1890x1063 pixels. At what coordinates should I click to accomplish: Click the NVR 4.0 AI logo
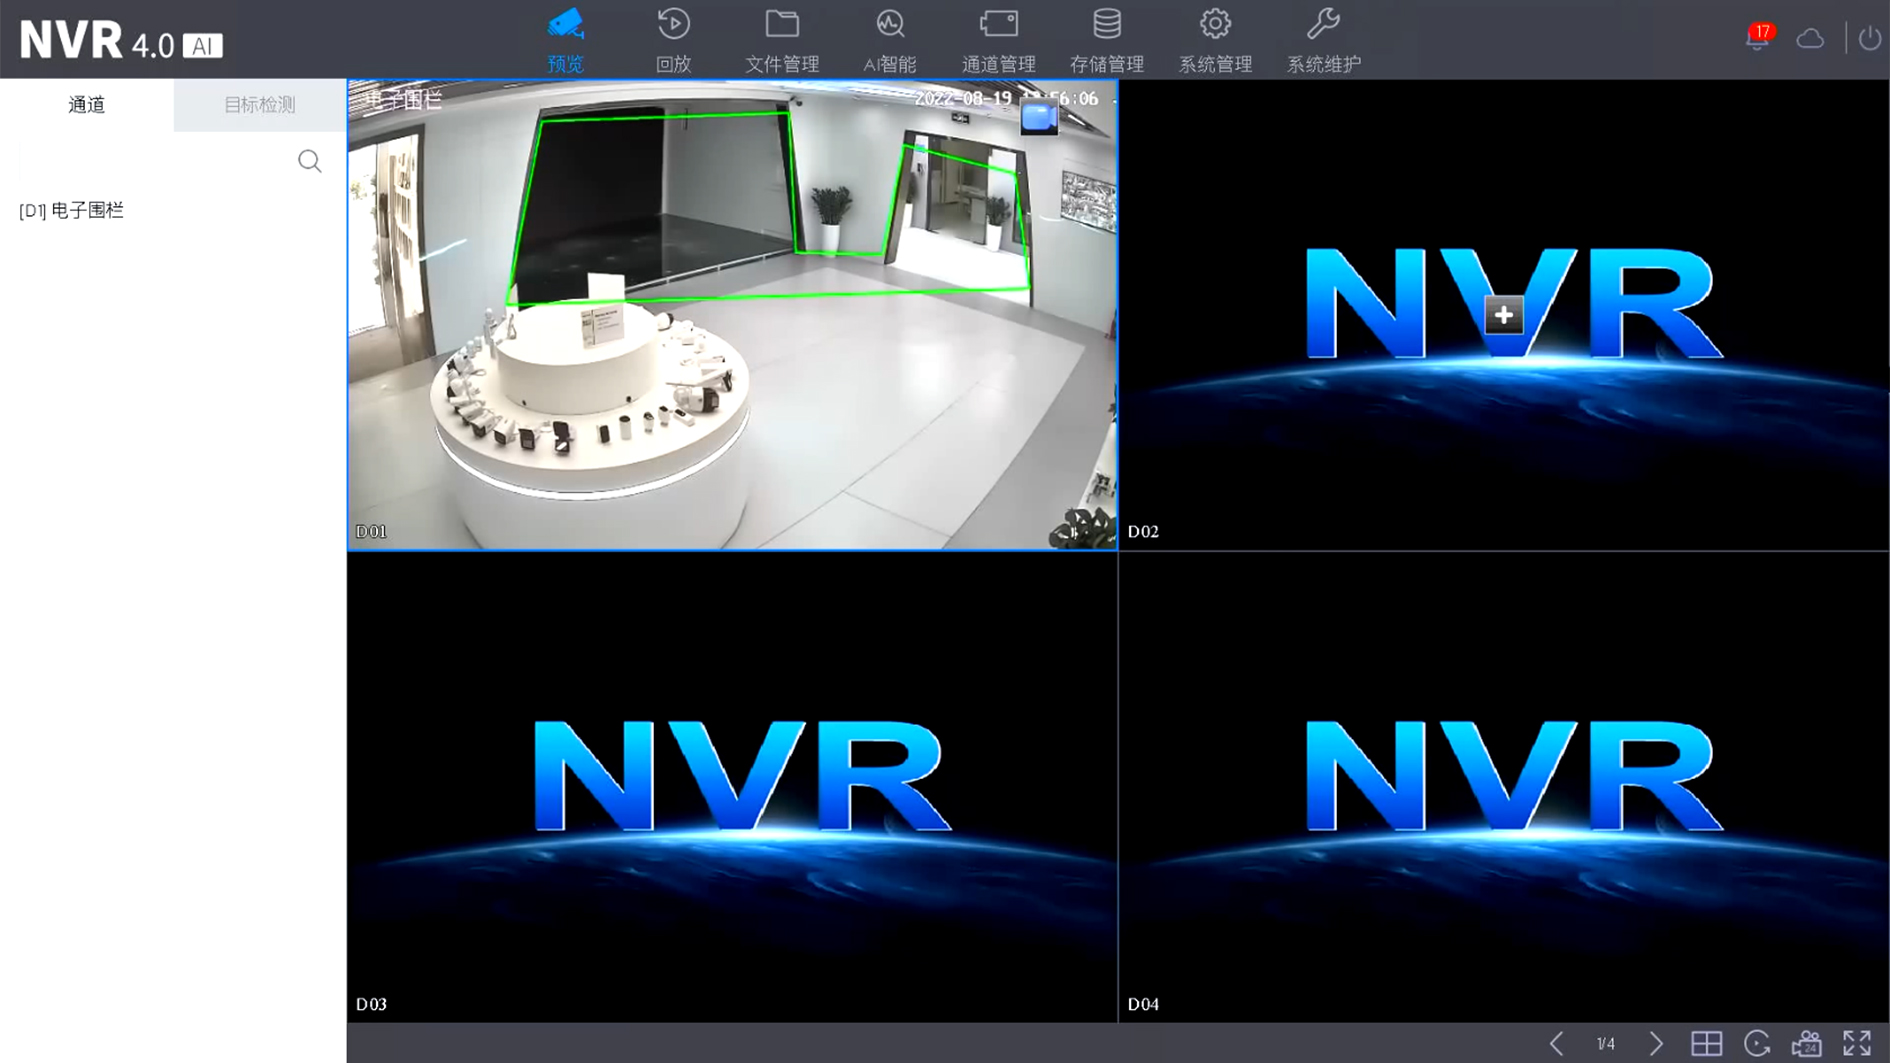point(121,41)
